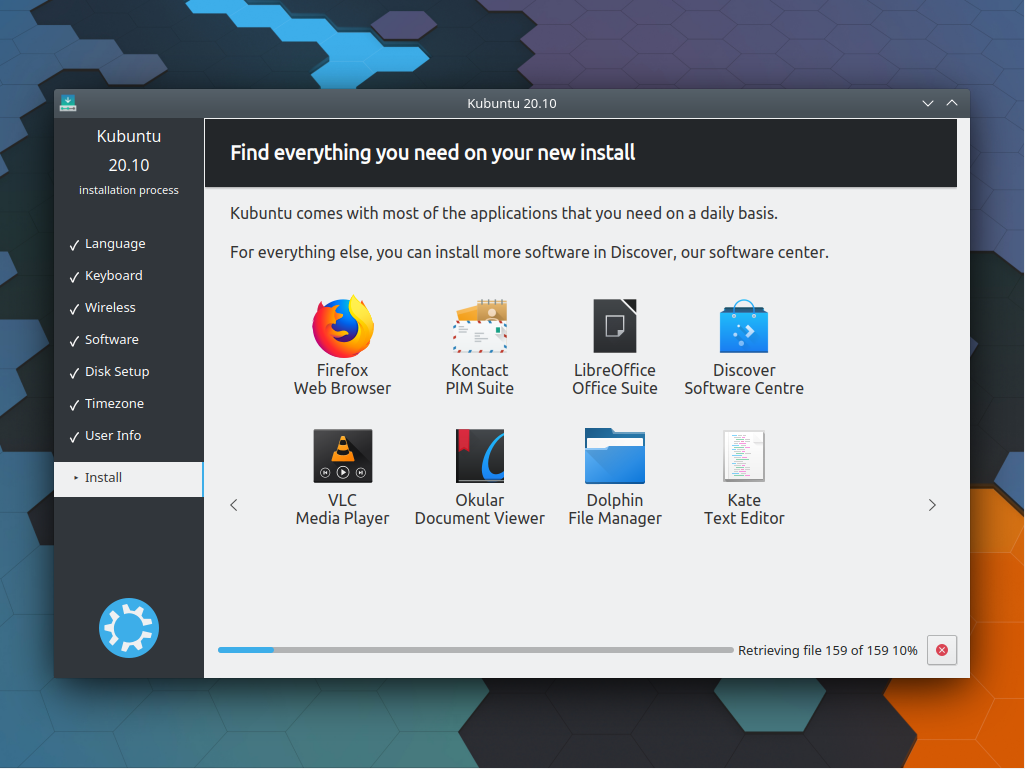This screenshot has width=1025, height=769.
Task: Click the Okular Document Viewer icon
Action: click(x=480, y=456)
